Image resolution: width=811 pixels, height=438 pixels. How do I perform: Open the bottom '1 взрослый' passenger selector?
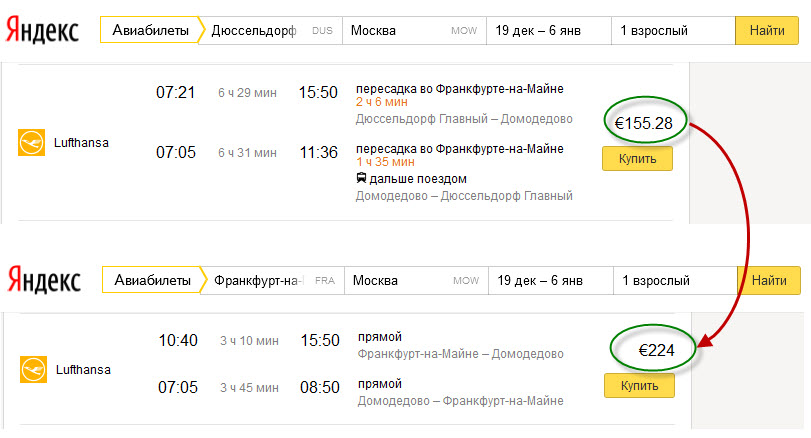pos(675,280)
